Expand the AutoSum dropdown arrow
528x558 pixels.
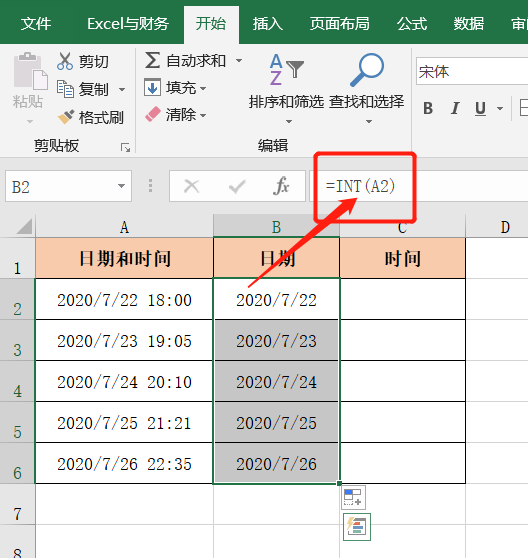[x=239, y=60]
